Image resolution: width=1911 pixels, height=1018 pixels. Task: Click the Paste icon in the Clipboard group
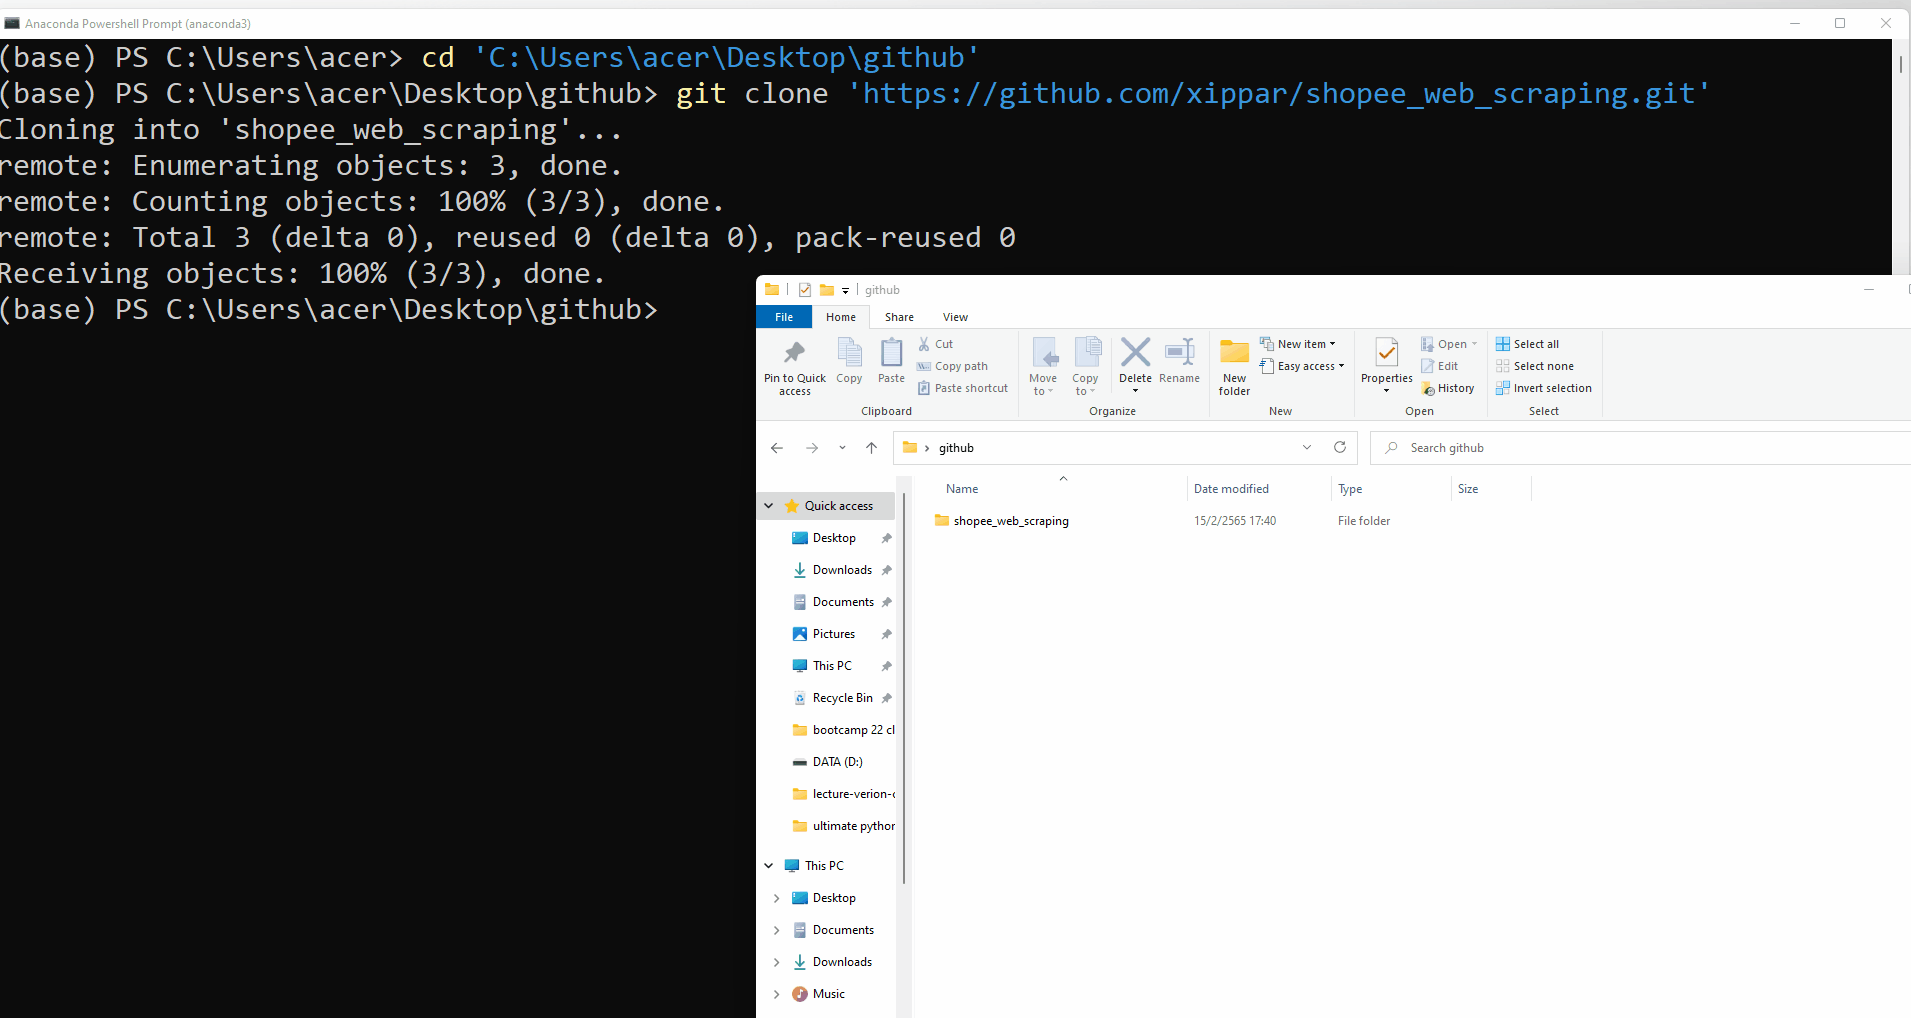pyautogui.click(x=890, y=362)
